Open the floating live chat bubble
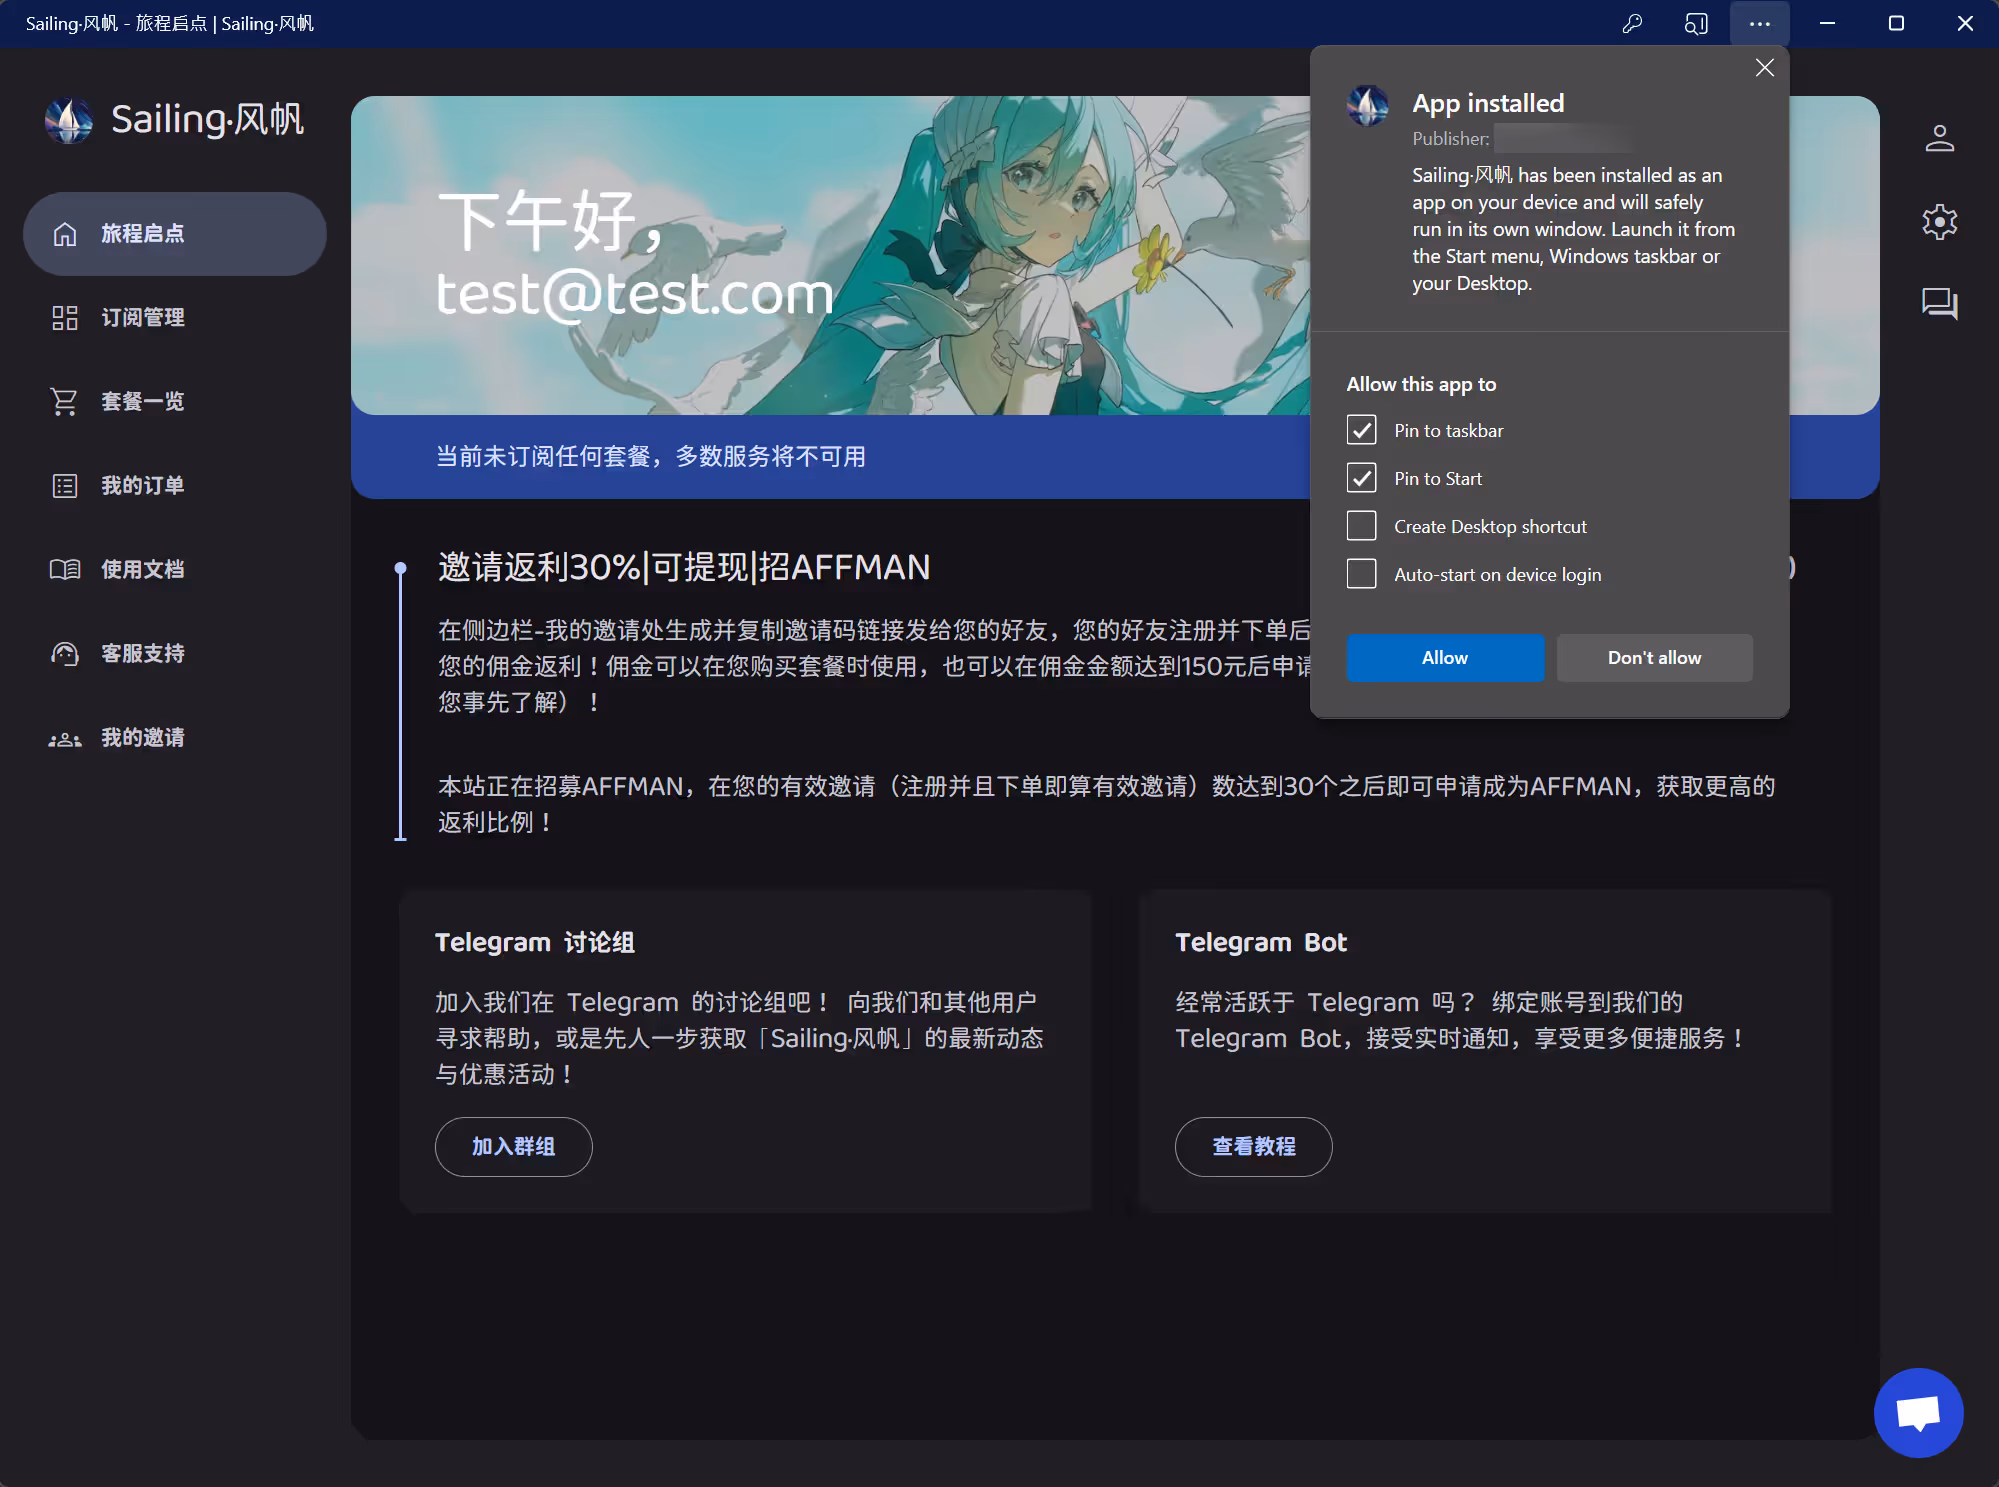 point(1919,1413)
